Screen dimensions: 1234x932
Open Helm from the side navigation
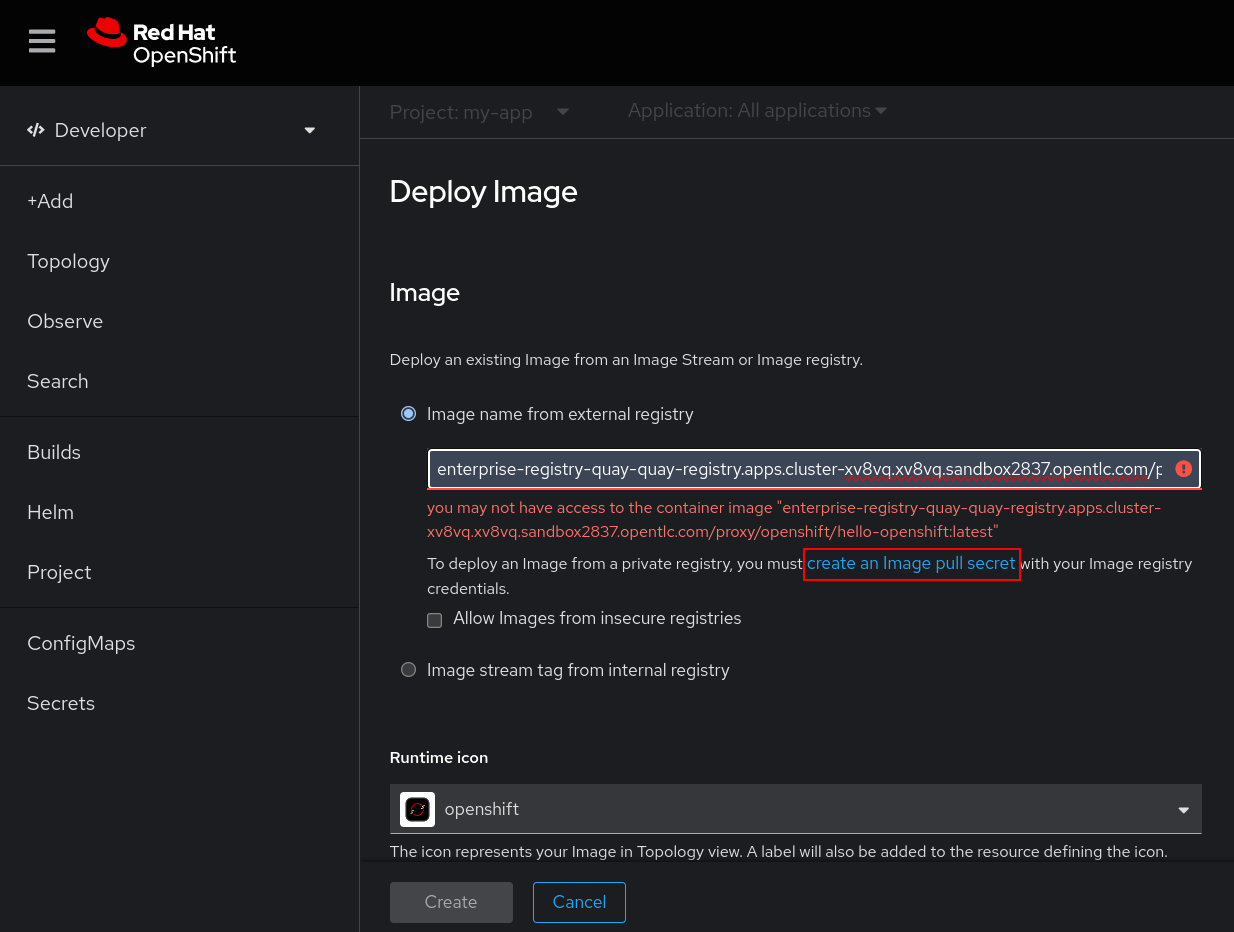50,512
